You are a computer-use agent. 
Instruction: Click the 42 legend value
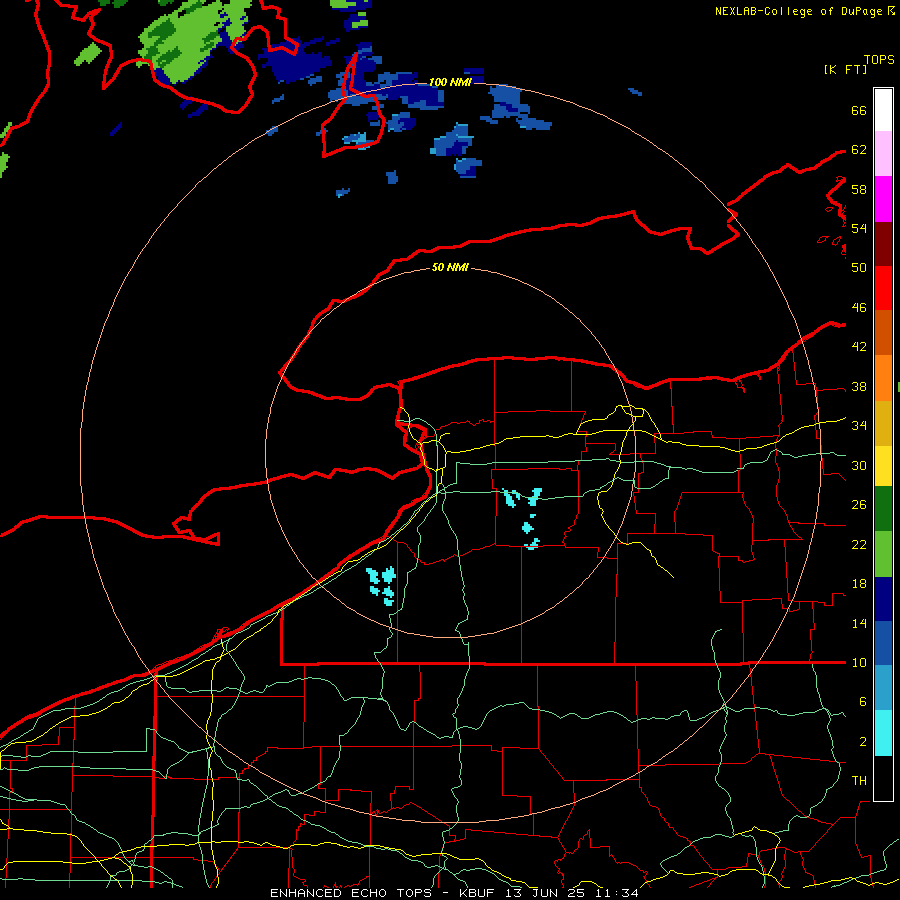(859, 347)
